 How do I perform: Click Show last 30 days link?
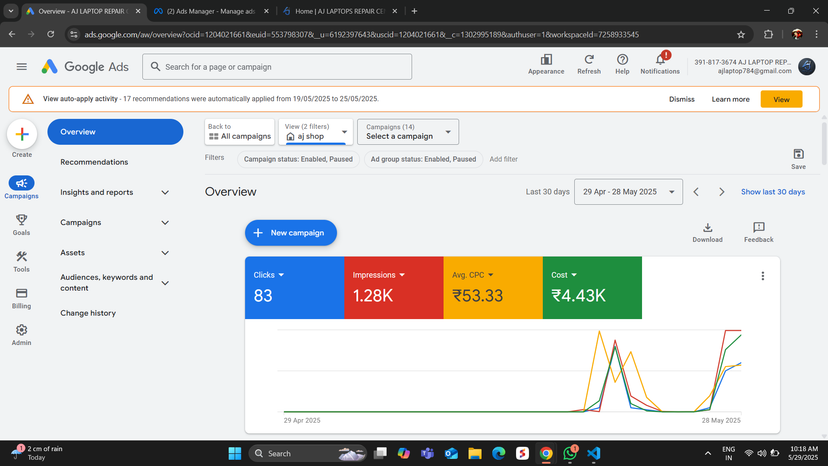click(773, 192)
